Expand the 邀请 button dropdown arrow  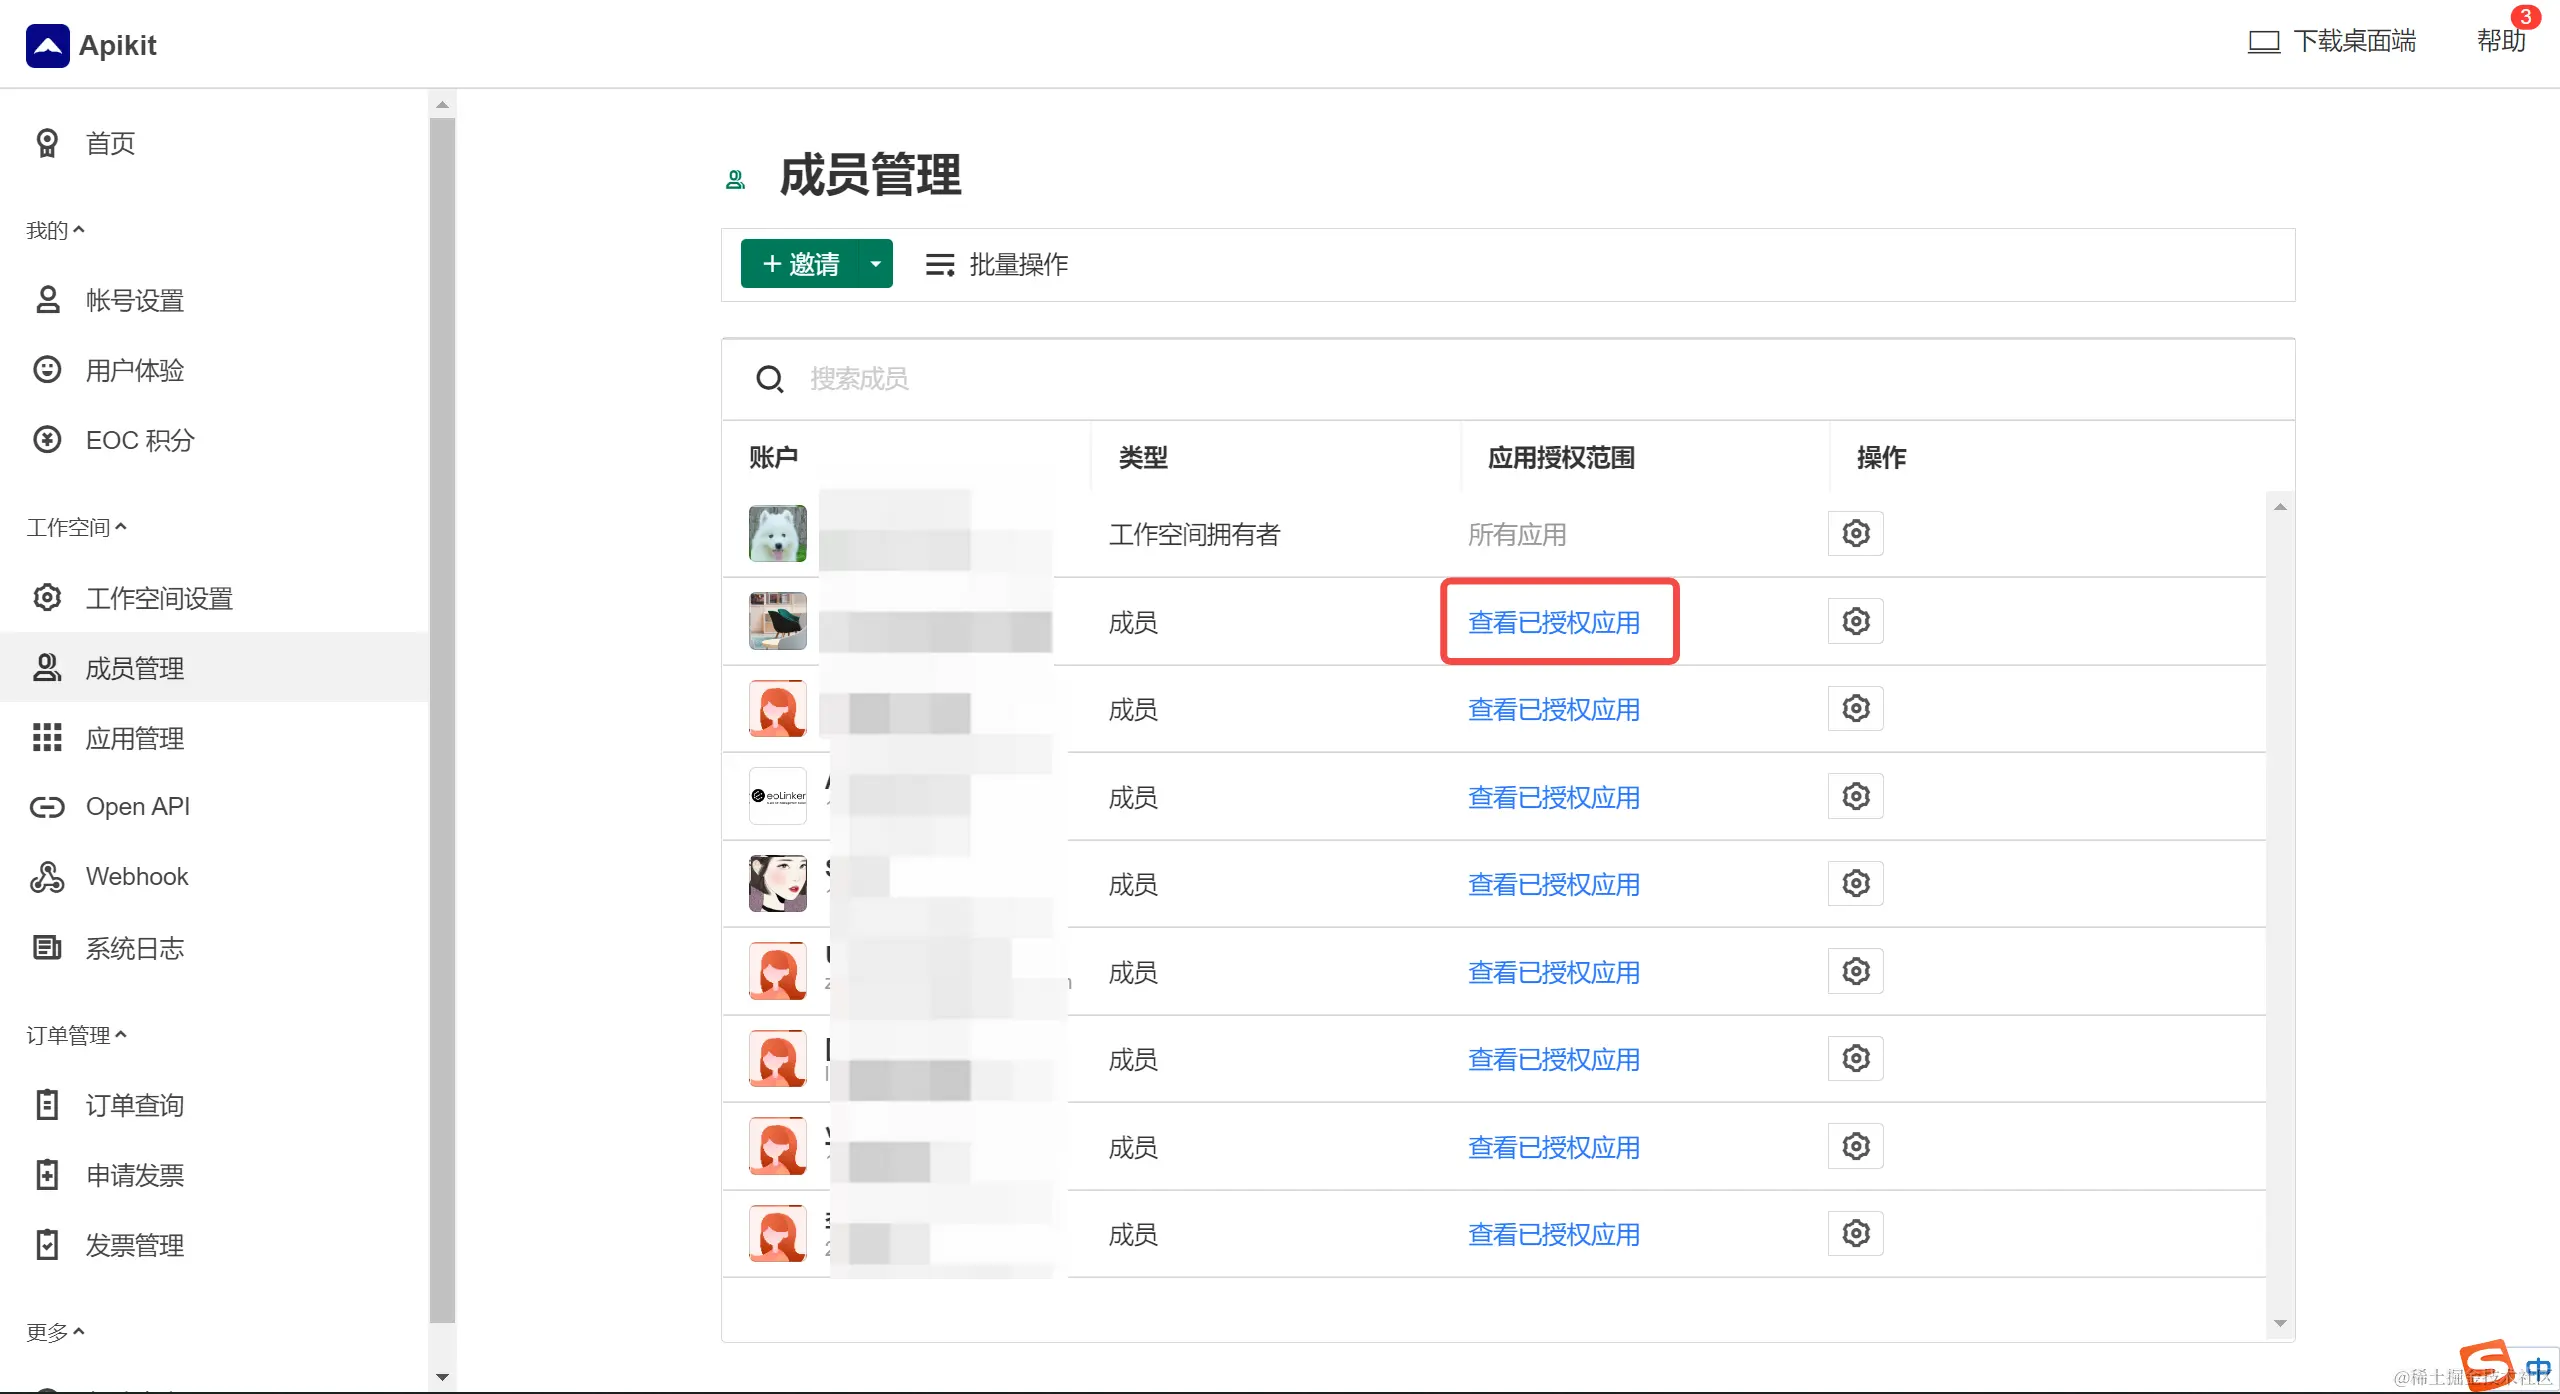point(875,264)
